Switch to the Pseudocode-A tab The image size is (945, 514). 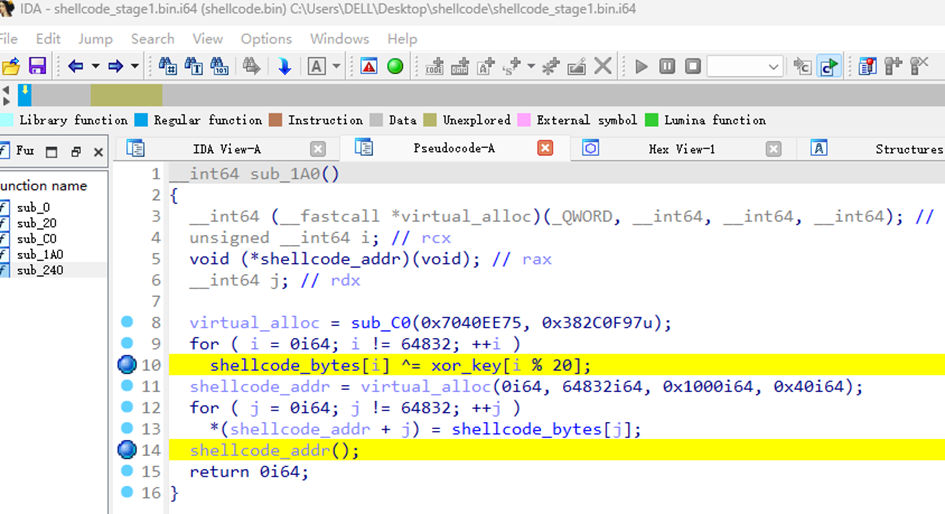click(454, 148)
